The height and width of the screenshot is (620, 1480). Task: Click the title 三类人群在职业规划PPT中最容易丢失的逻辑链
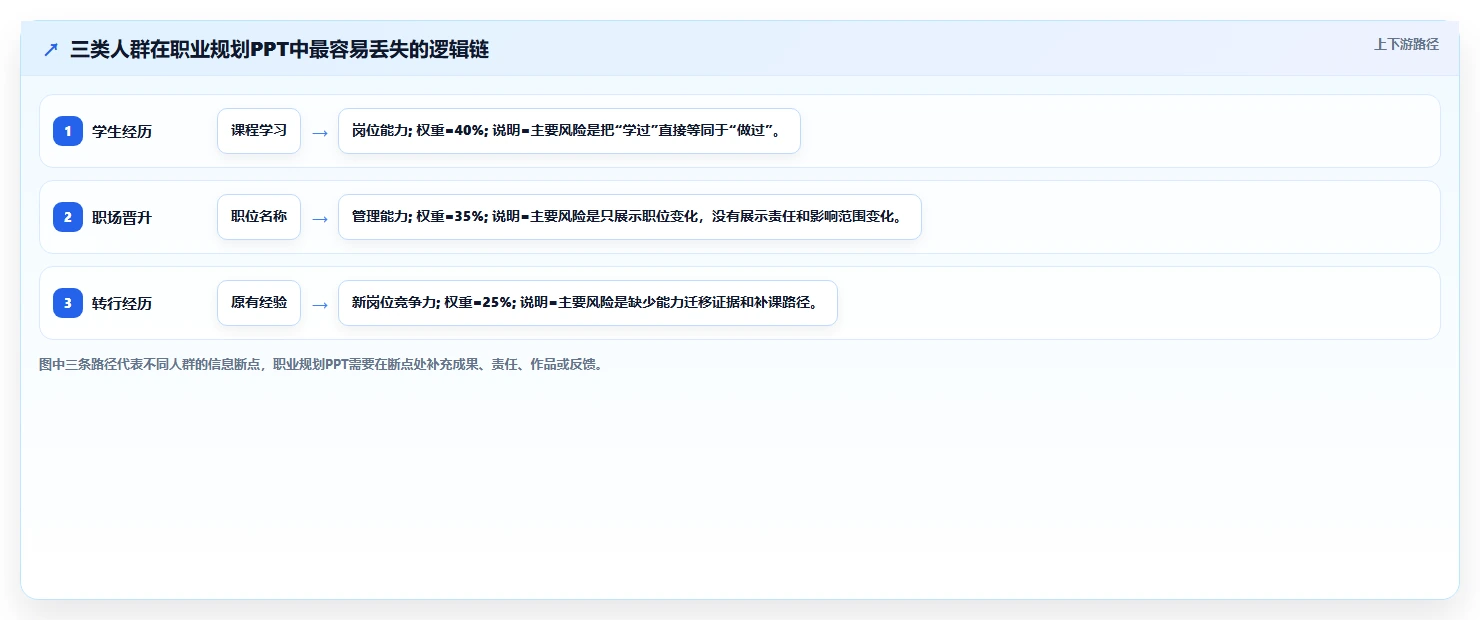click(x=279, y=50)
